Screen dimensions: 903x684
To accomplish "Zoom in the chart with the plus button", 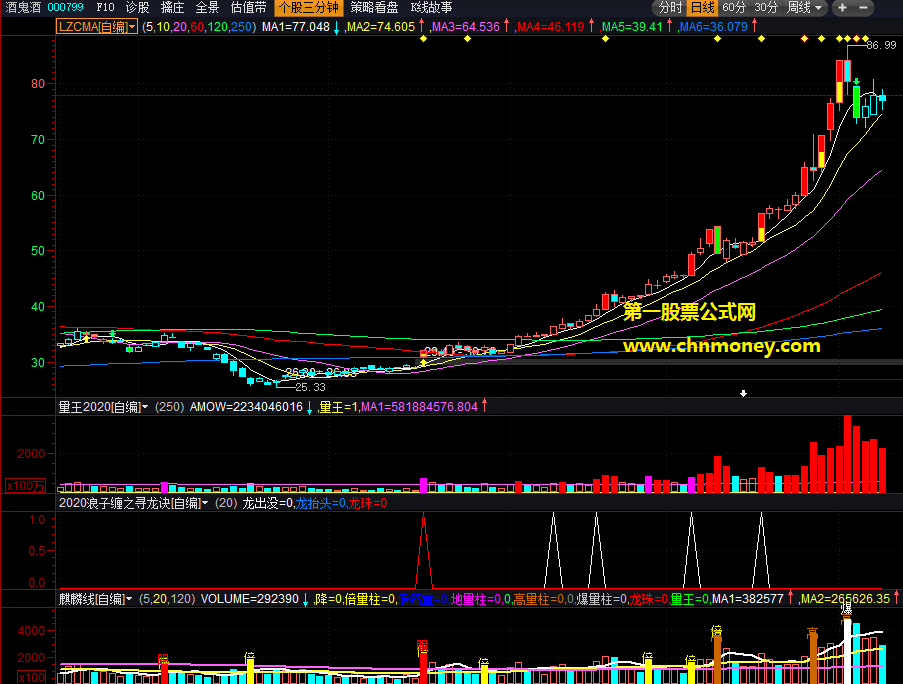I will (x=843, y=7).
